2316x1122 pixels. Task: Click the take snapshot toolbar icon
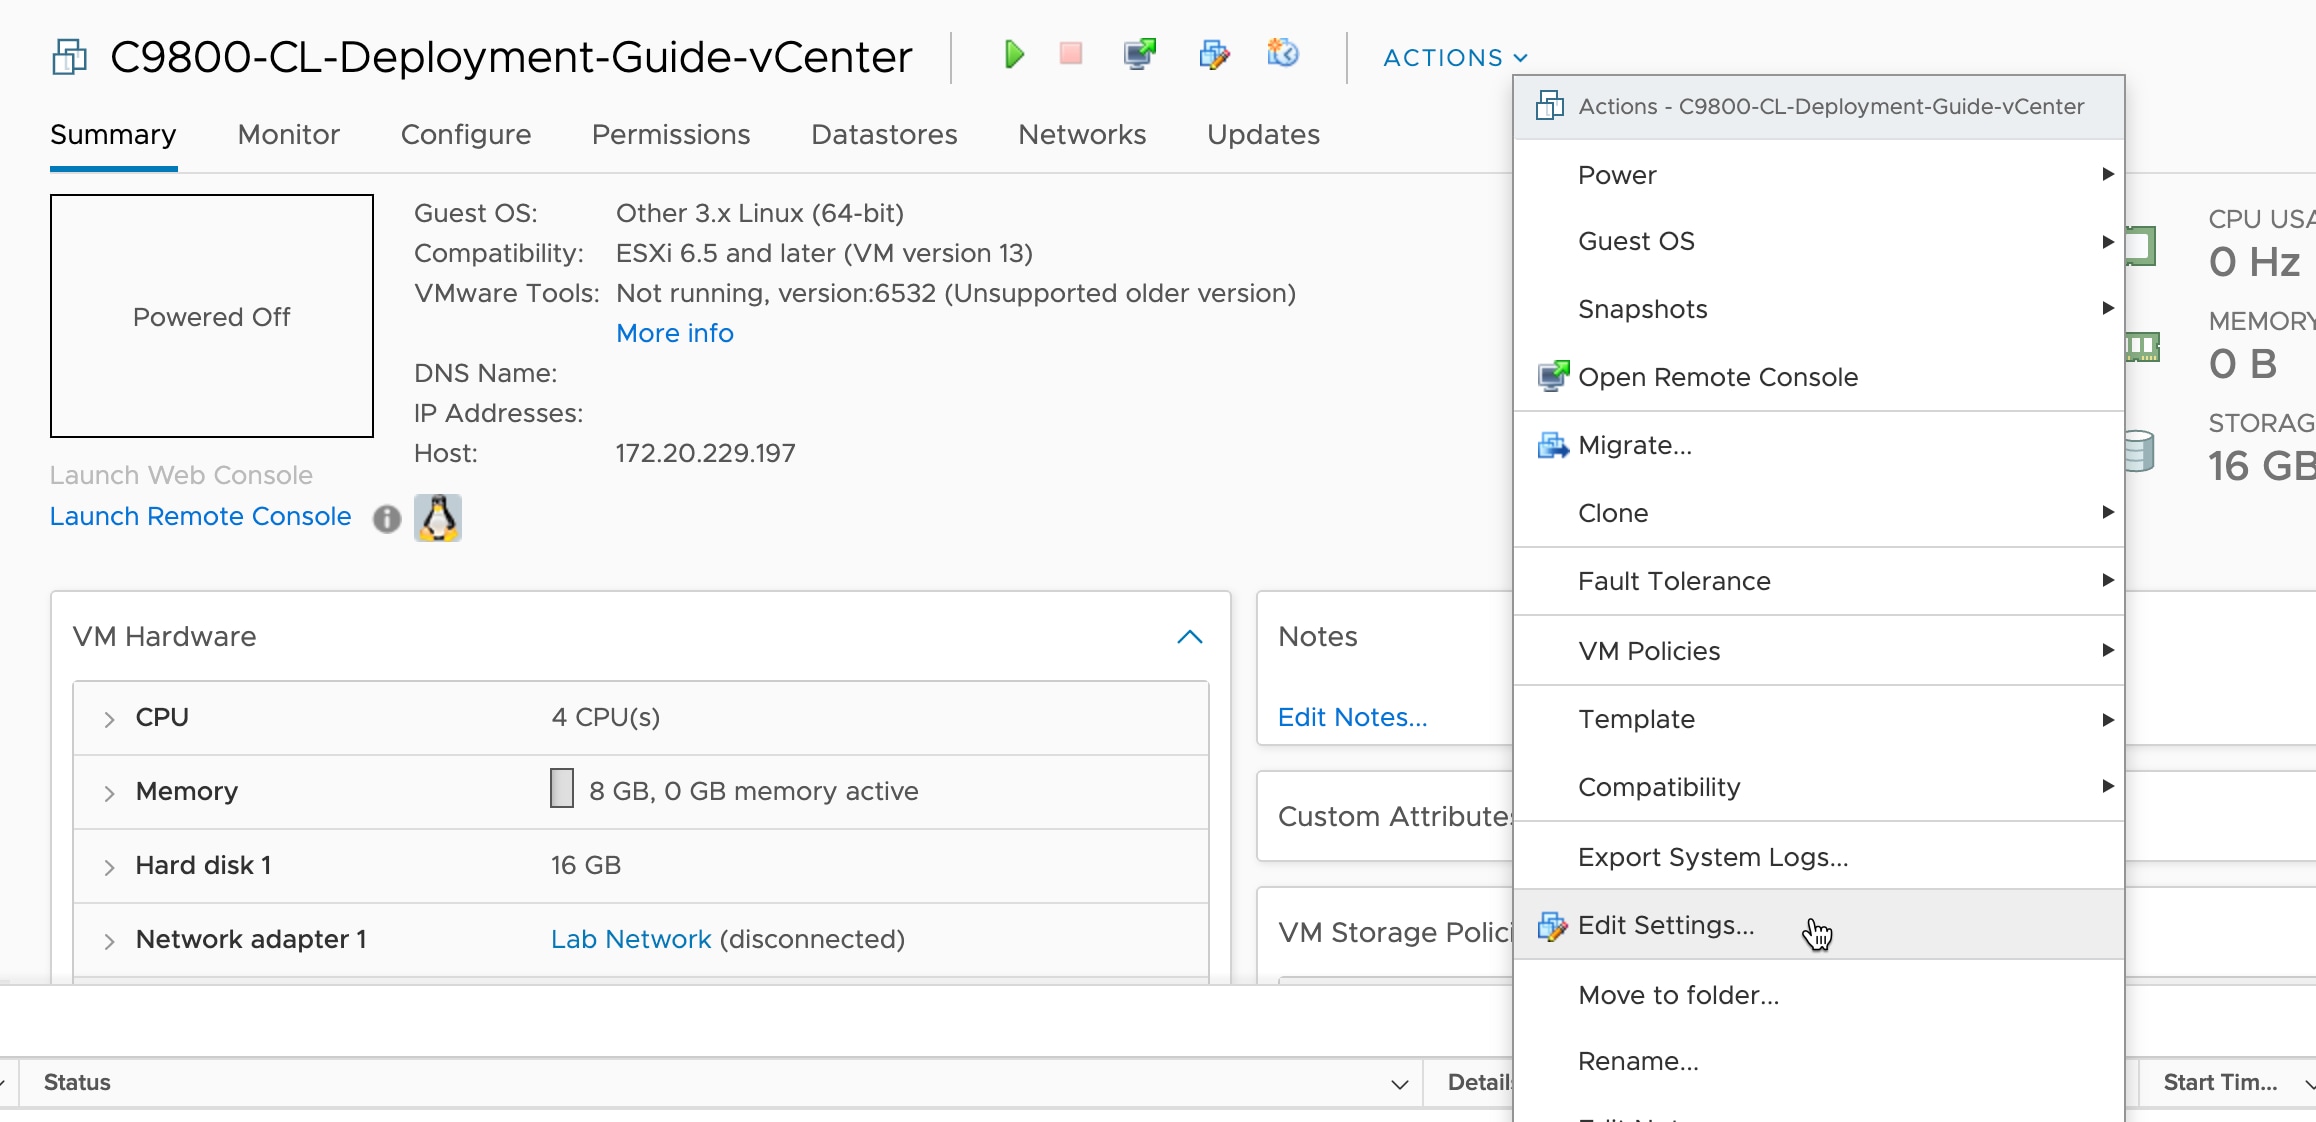[x=1283, y=53]
